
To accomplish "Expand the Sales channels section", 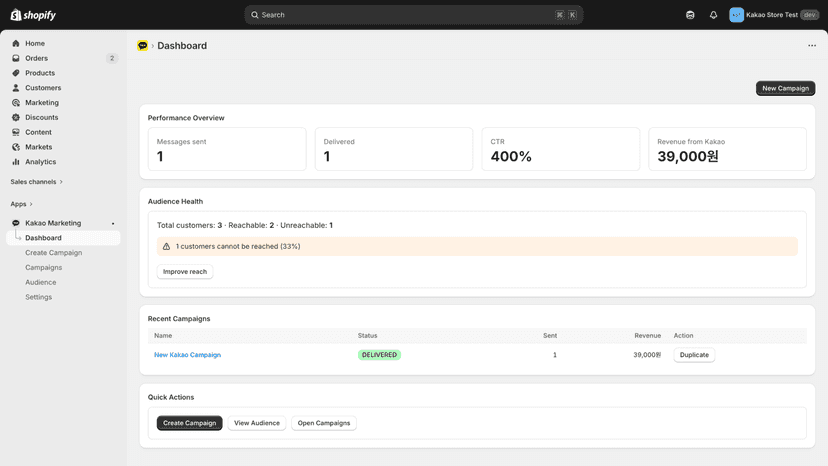I will (36, 182).
